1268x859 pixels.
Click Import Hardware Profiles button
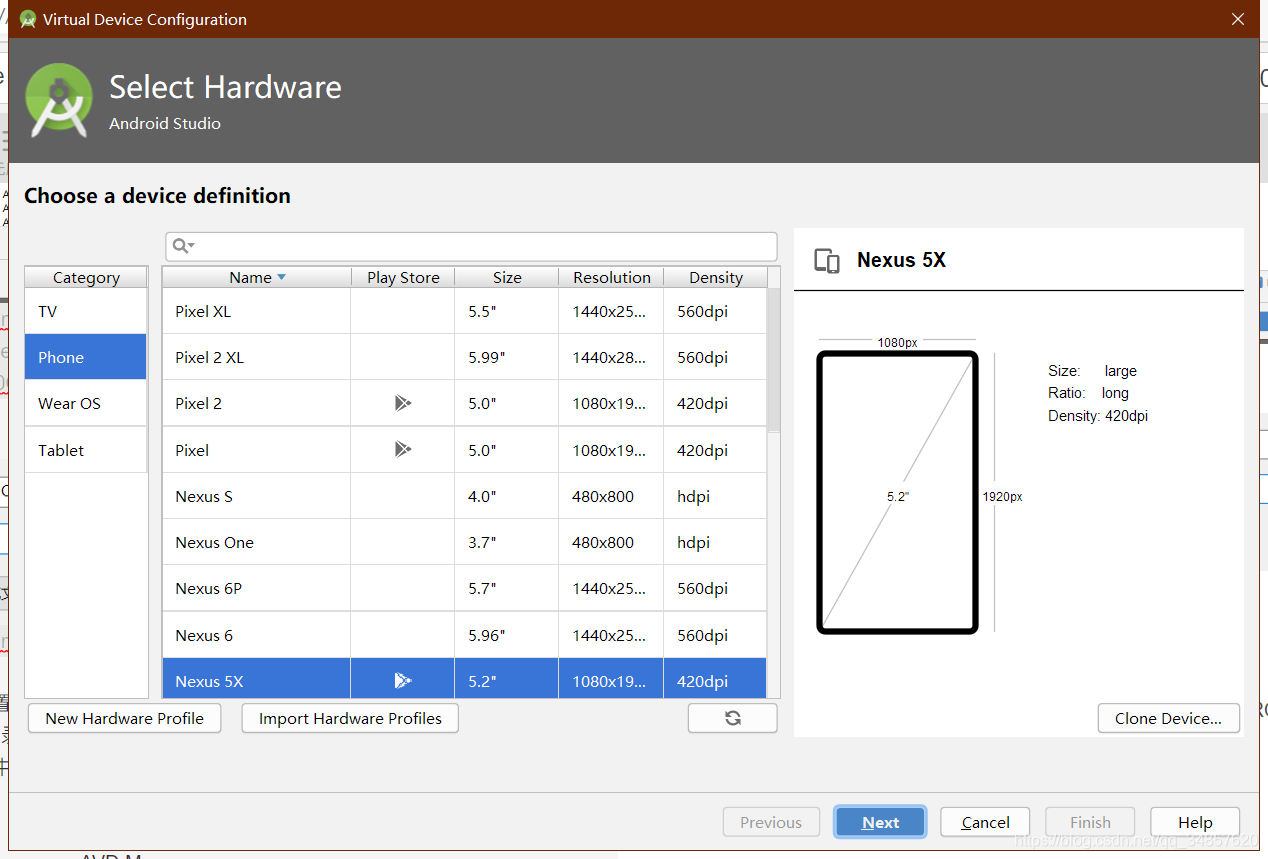coord(350,718)
